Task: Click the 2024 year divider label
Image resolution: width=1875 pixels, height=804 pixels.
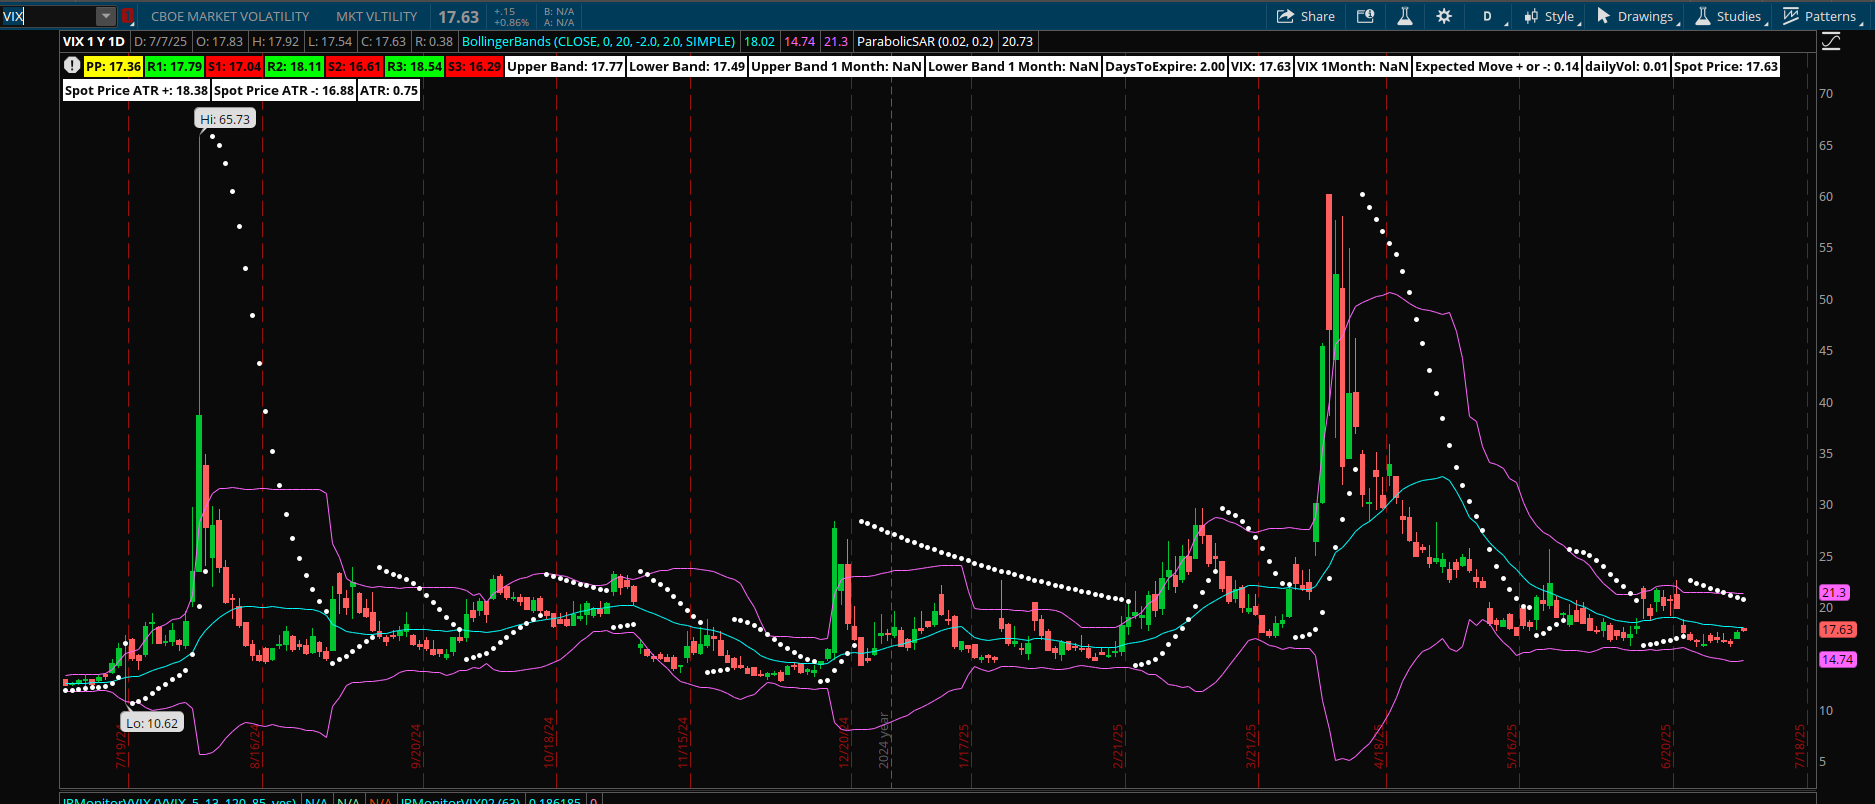Action: pos(884,741)
